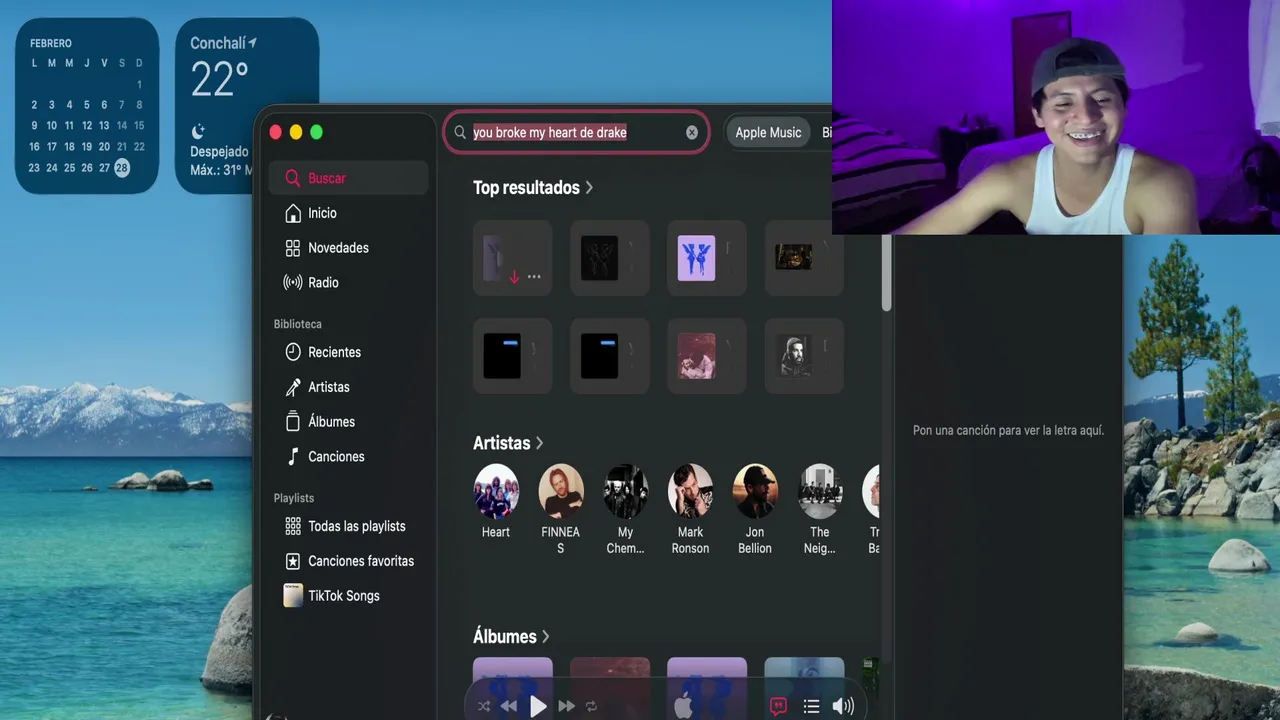Open artist Mark Ronson
Screen dimensions: 1280x720
coord(690,509)
